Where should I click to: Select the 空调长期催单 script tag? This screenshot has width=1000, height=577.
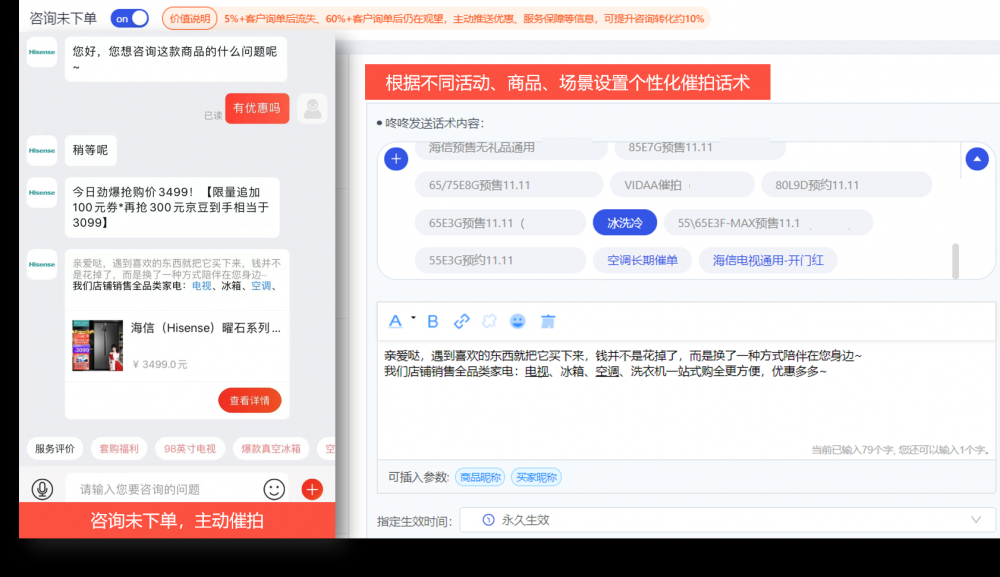[642, 260]
